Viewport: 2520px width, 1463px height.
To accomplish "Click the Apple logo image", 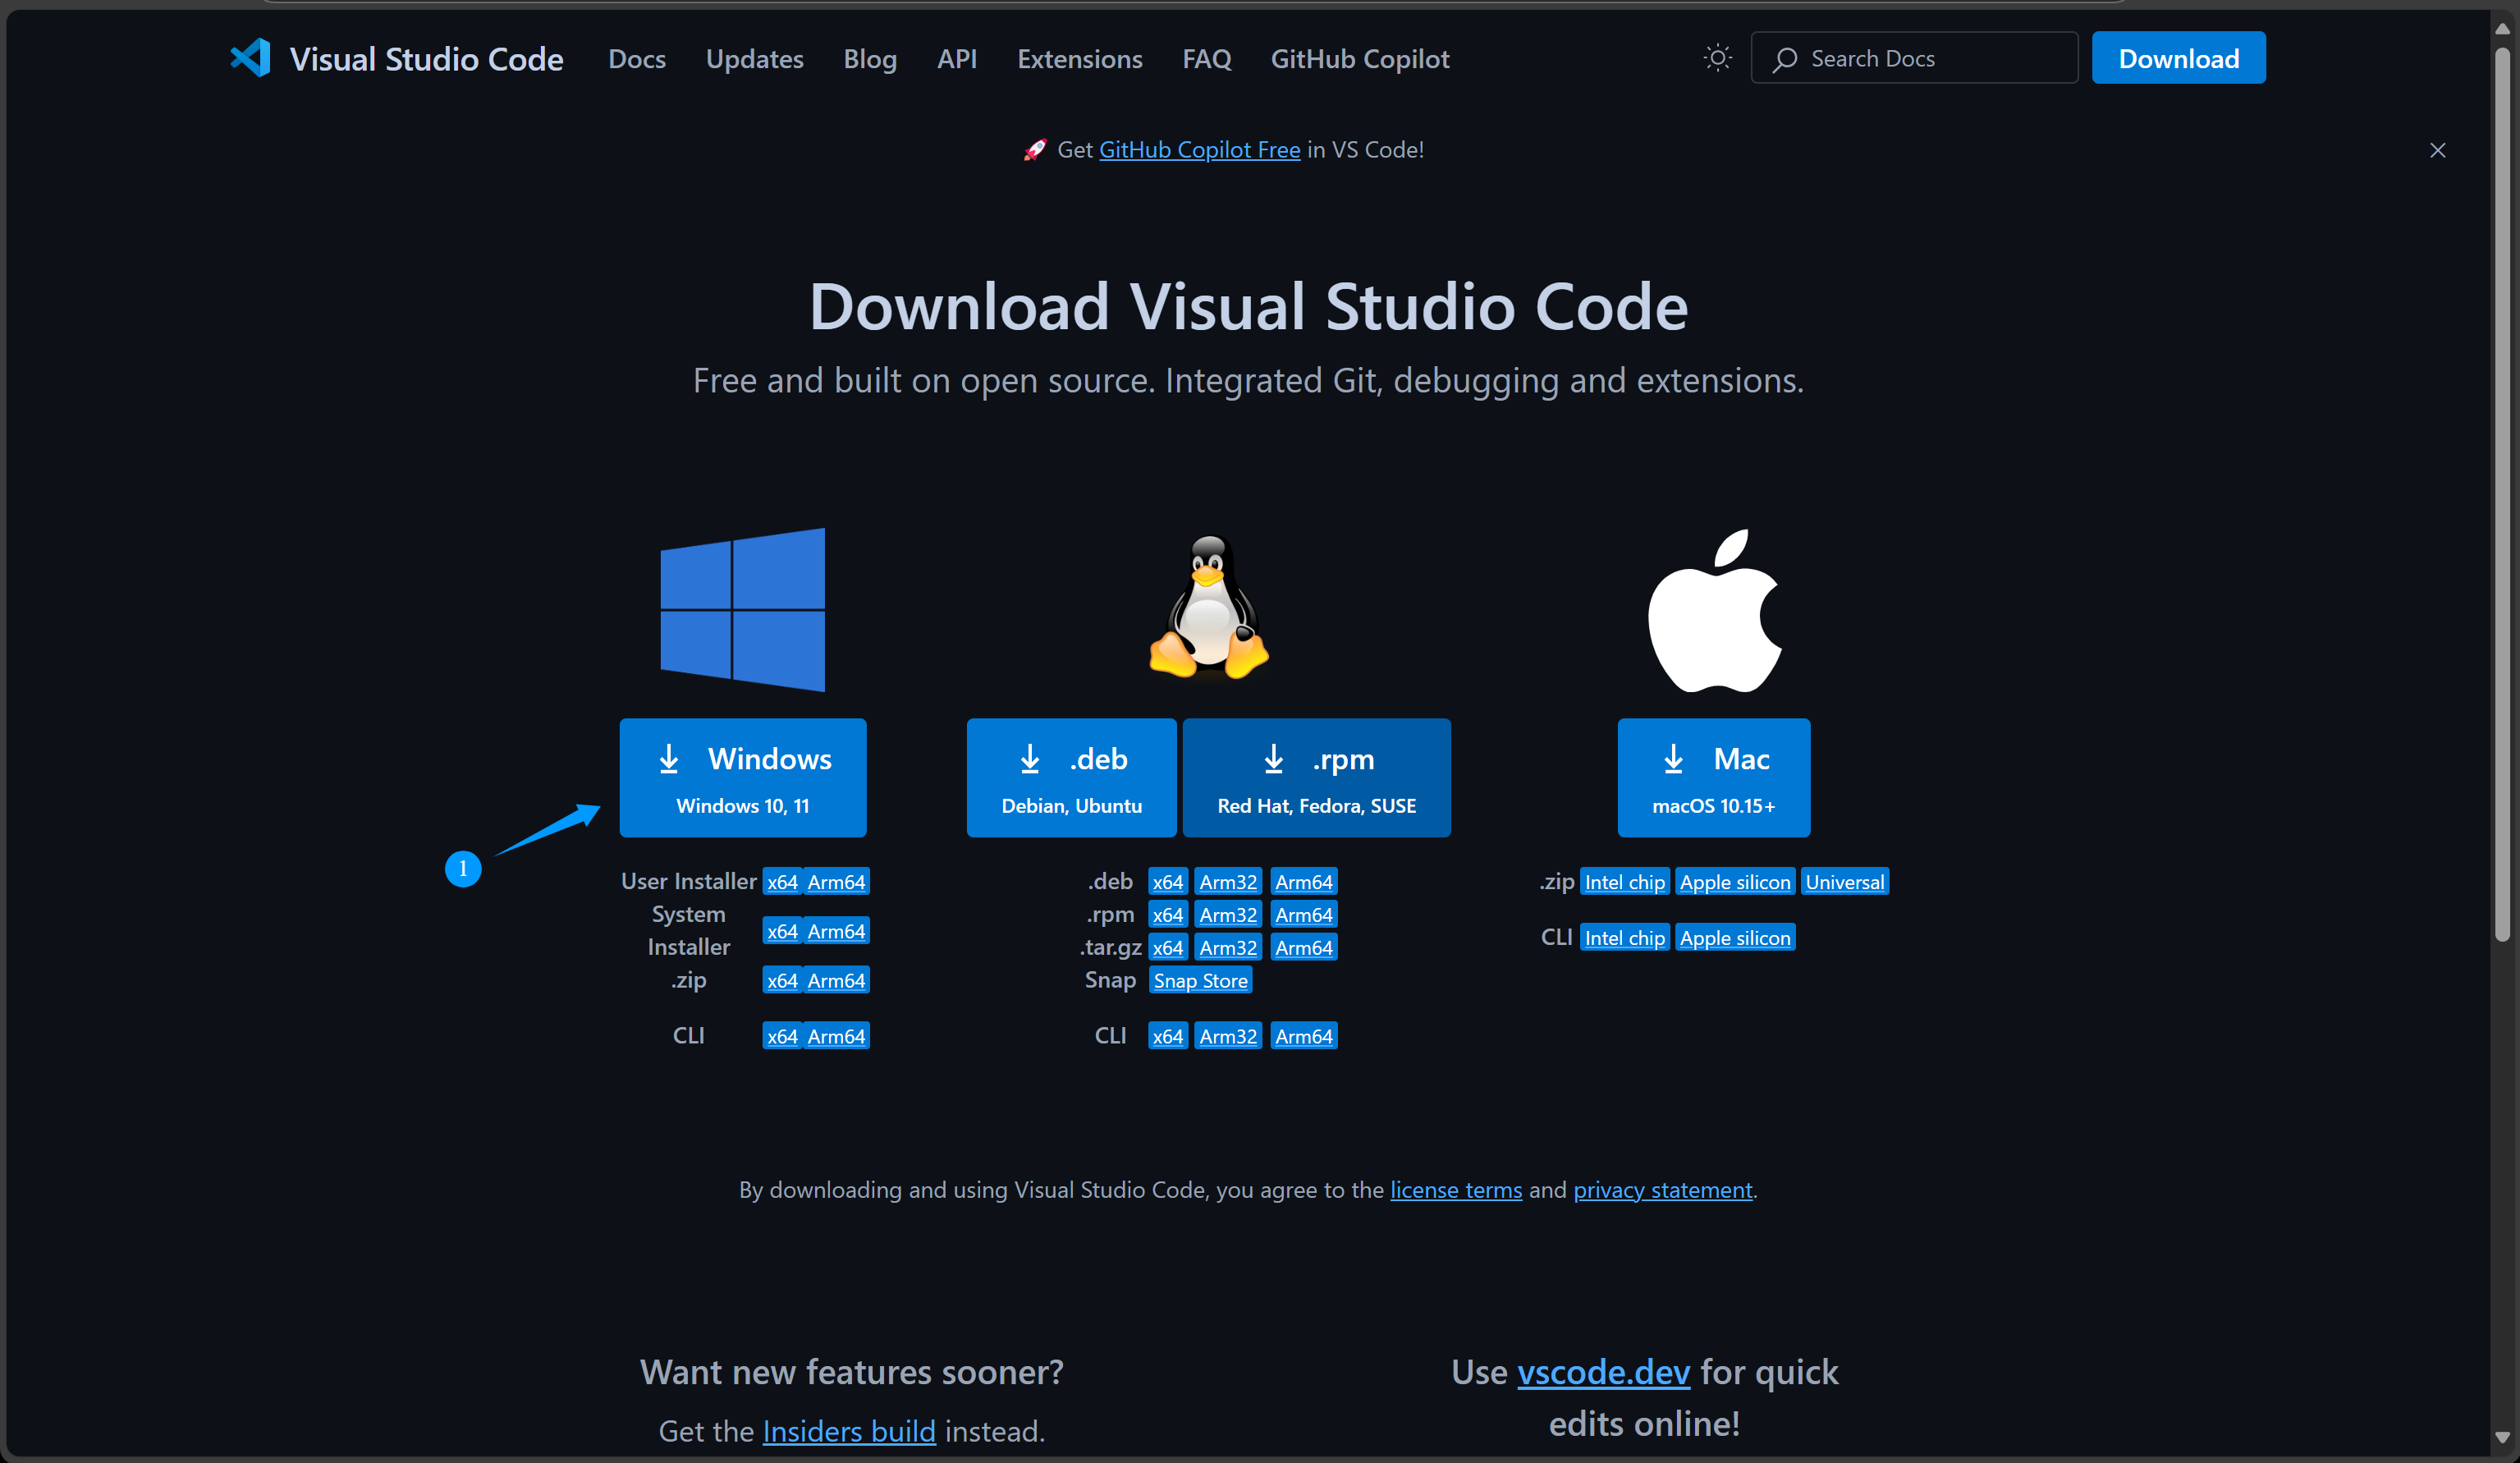I will [x=1714, y=610].
